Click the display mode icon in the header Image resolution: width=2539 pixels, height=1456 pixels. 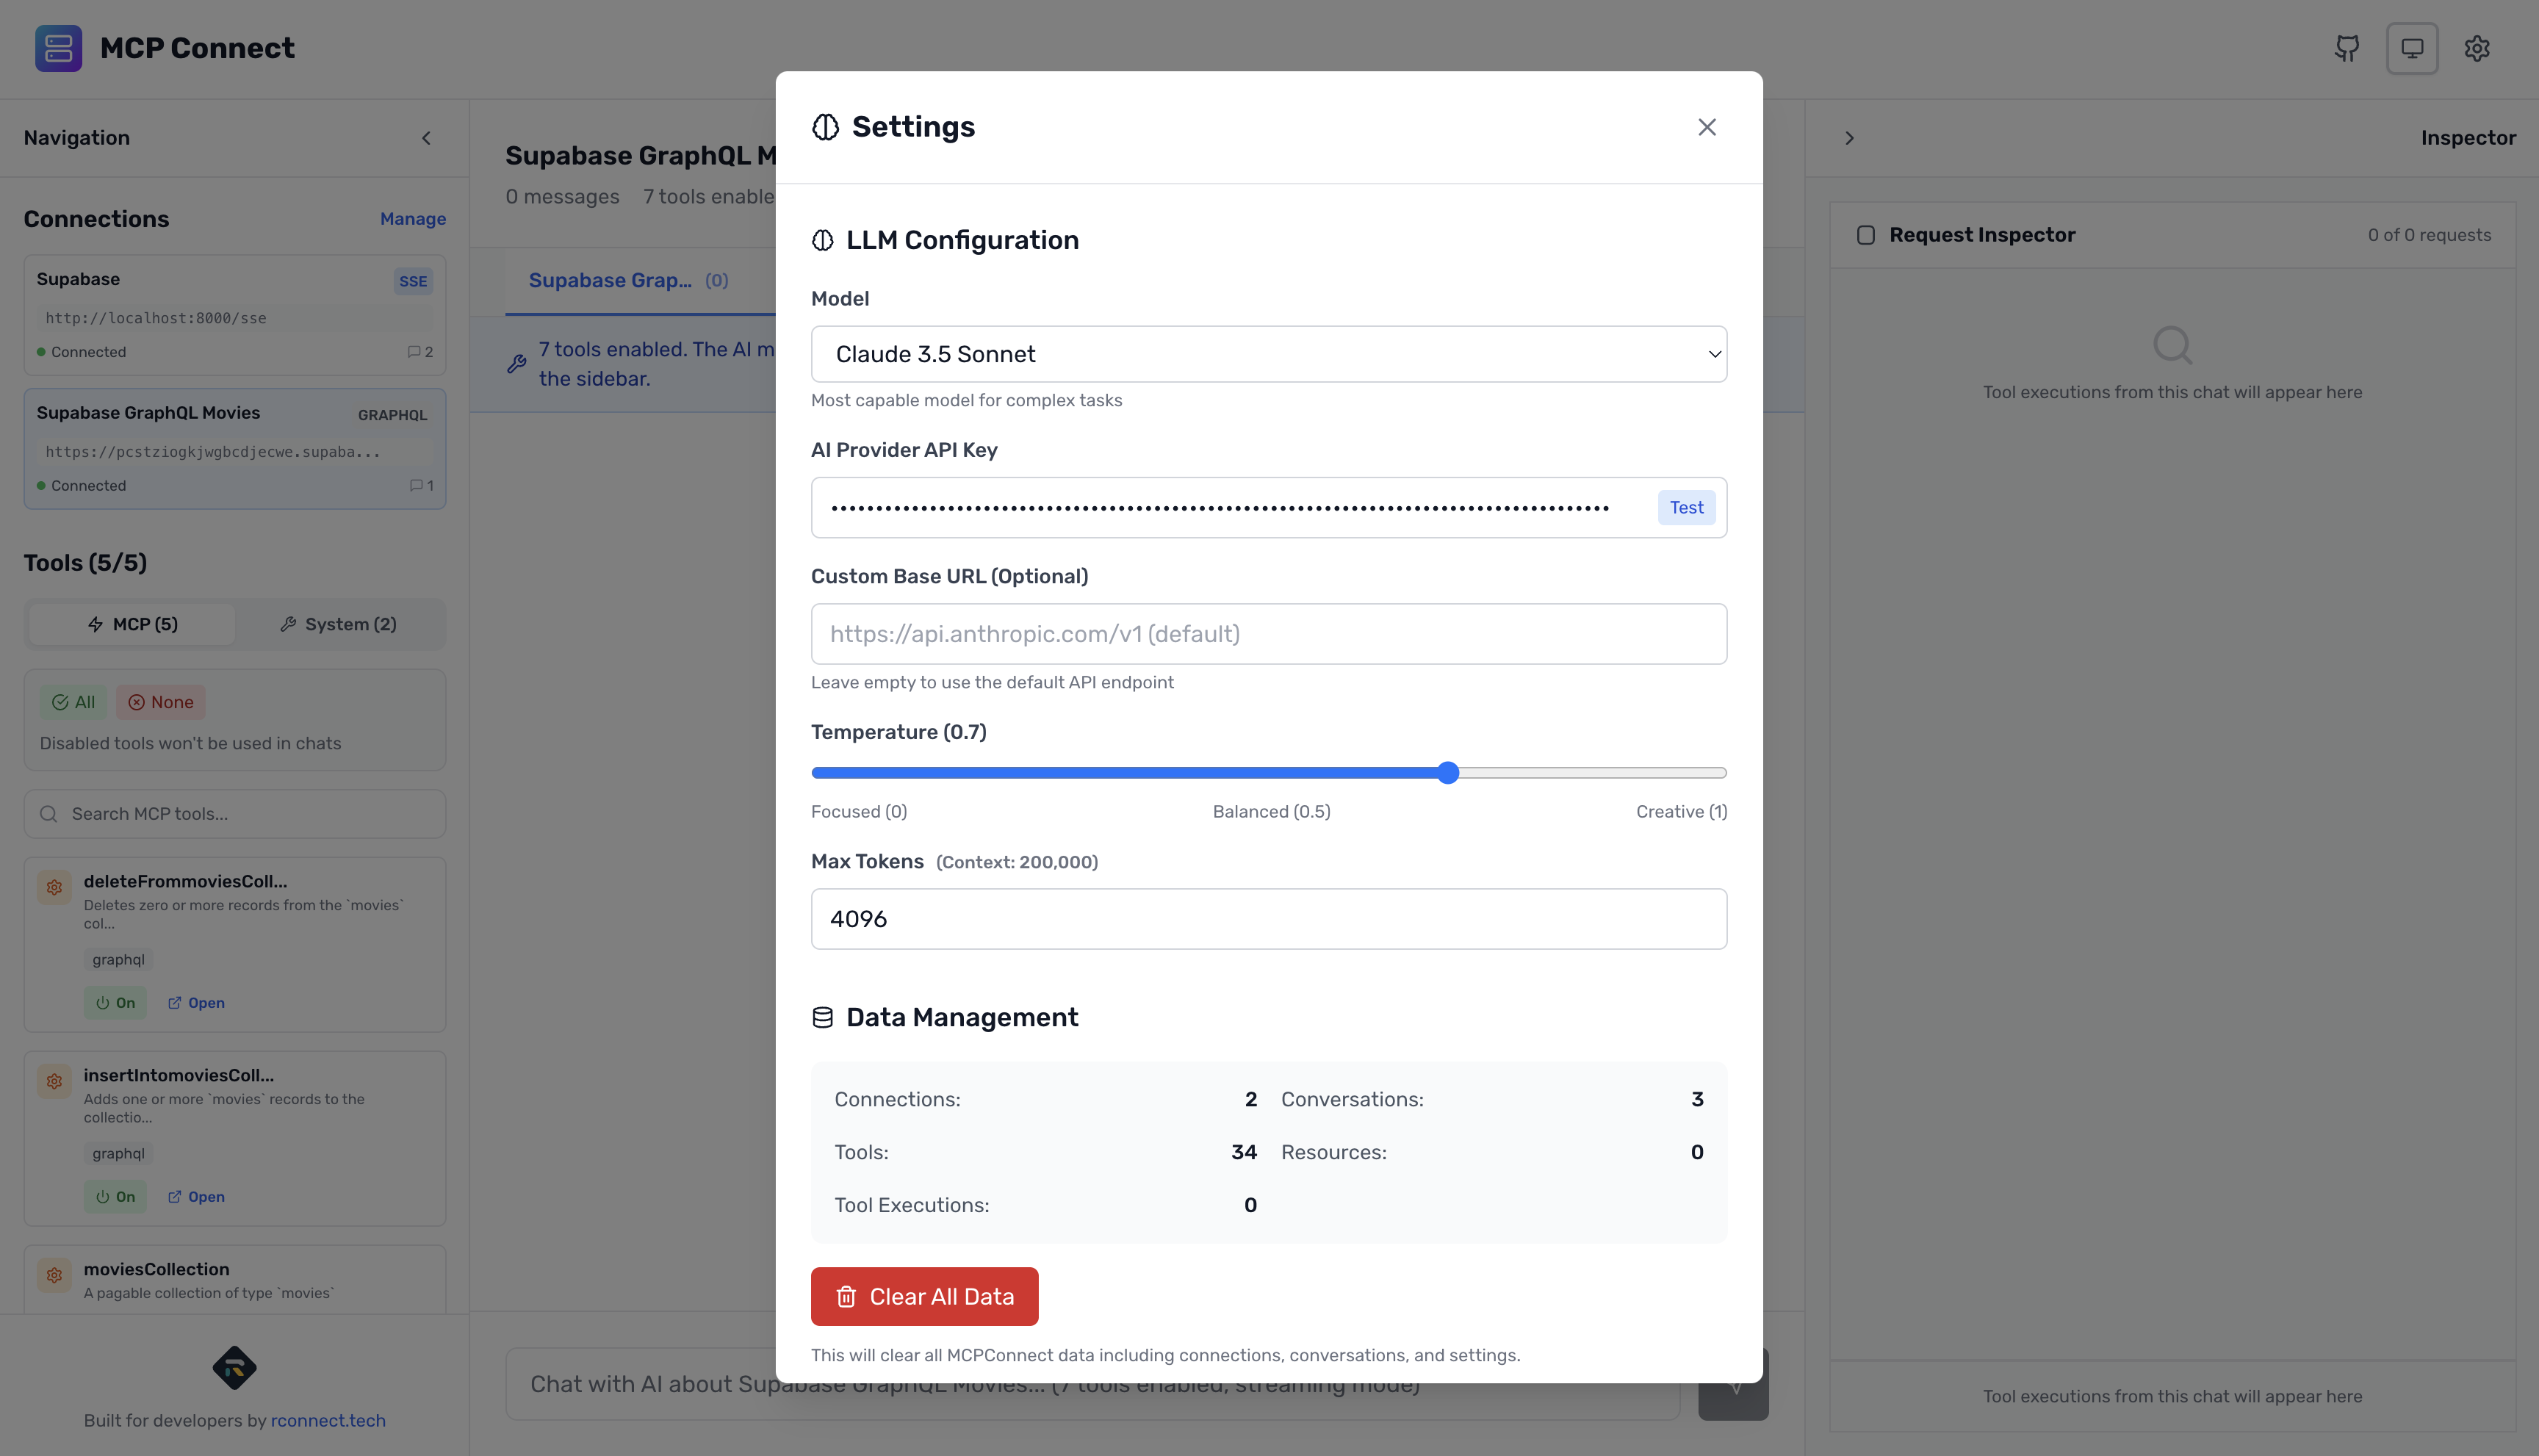2412,48
